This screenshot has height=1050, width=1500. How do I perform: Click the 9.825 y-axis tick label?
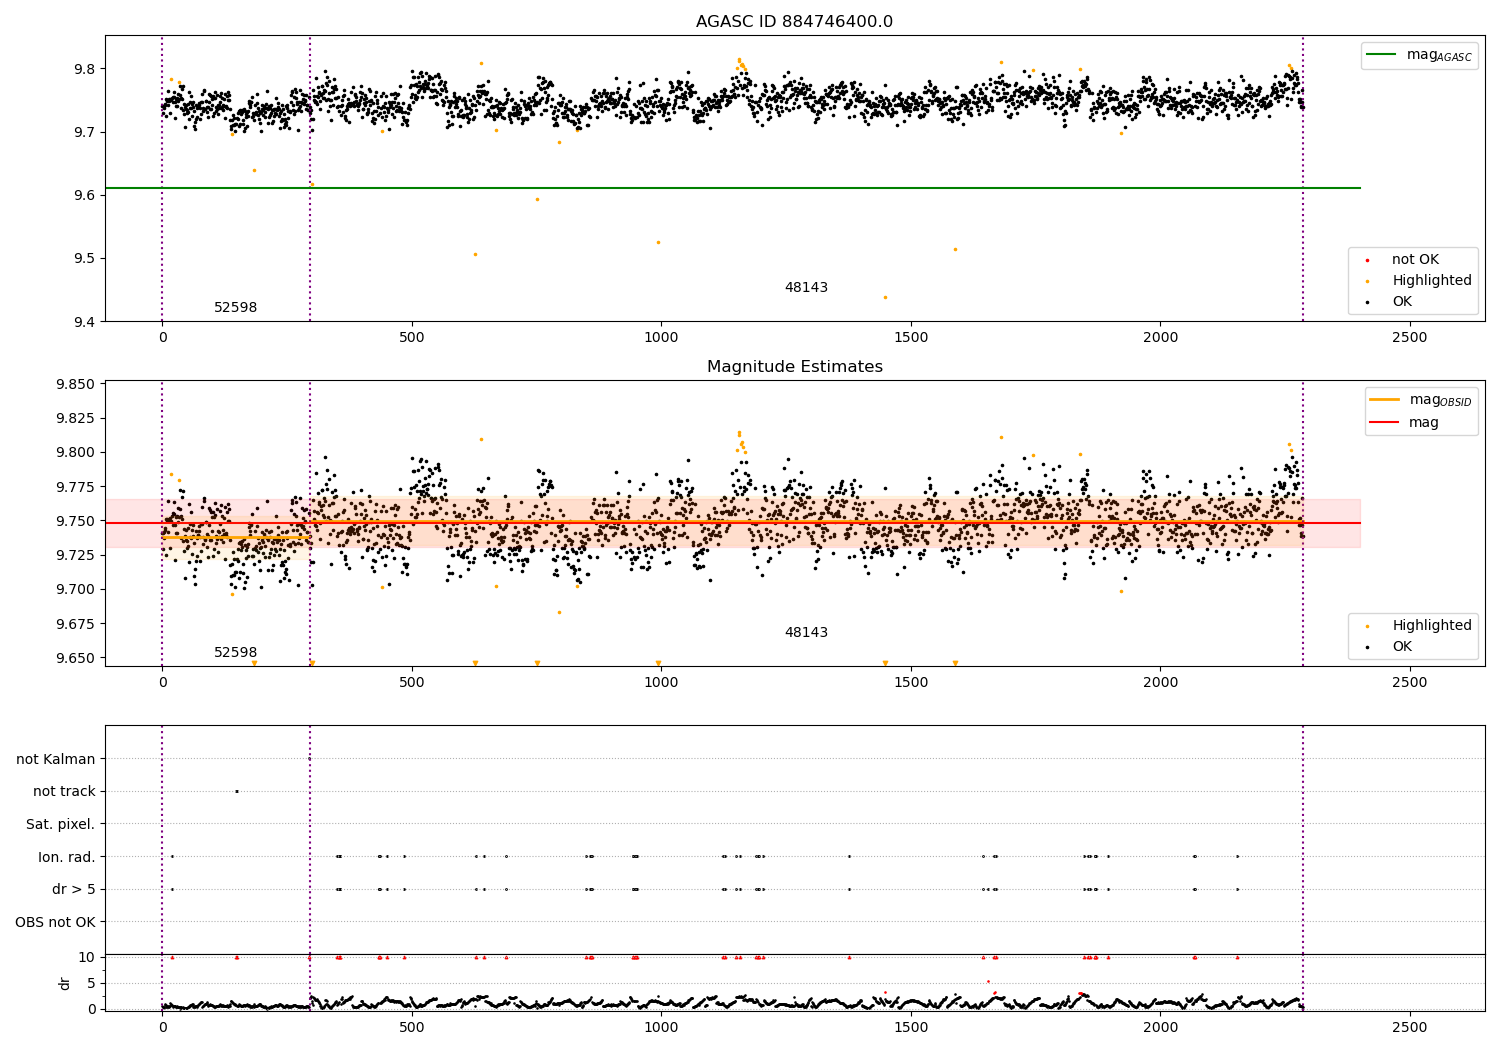coord(76,418)
